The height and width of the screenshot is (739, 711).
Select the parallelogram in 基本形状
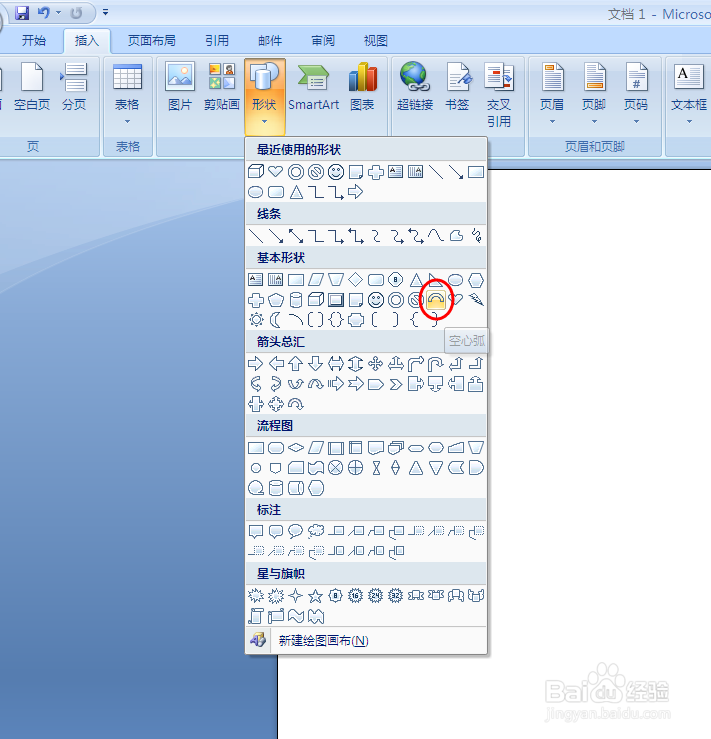click(316, 280)
